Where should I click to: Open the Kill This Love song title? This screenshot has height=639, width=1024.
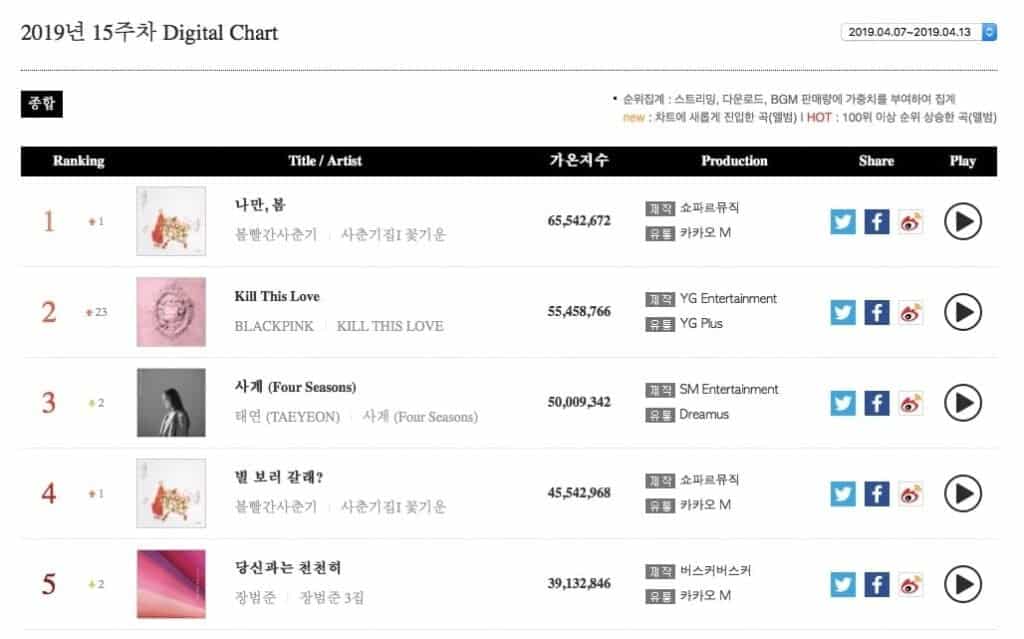tap(277, 297)
